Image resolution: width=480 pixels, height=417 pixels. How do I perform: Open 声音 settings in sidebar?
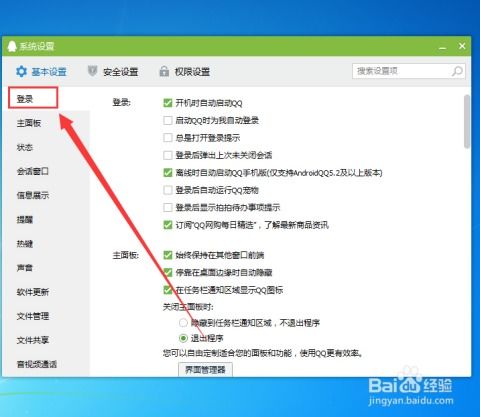(x=25, y=267)
